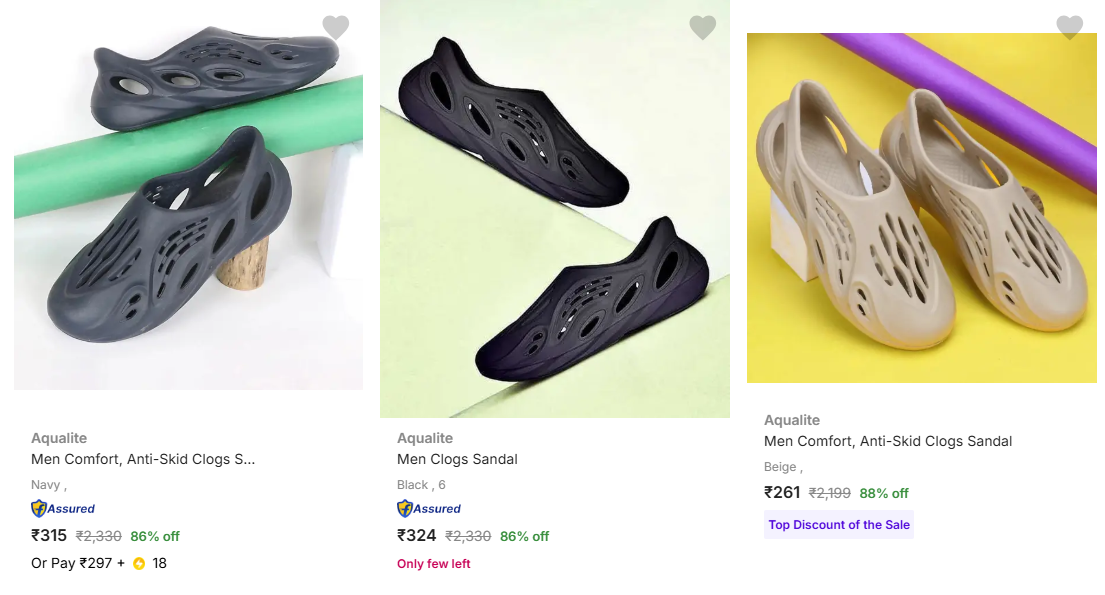Viewport: 1105px width, 595px height.
Task: Open the Navy clogs product image
Action: pyautogui.click(x=188, y=200)
